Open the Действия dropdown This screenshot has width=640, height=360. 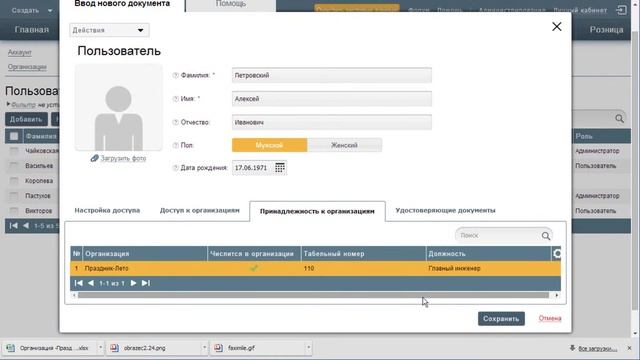point(109,30)
